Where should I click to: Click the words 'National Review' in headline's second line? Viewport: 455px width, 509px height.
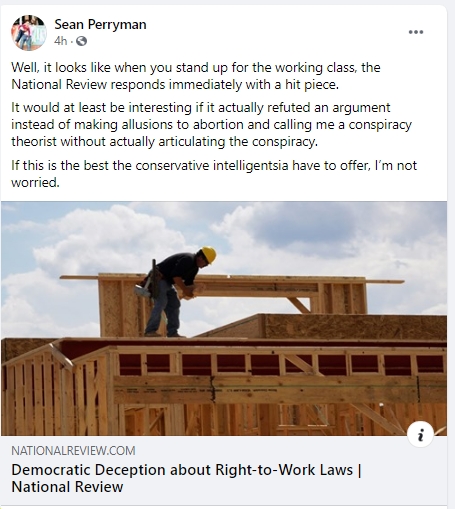[x=67, y=487]
